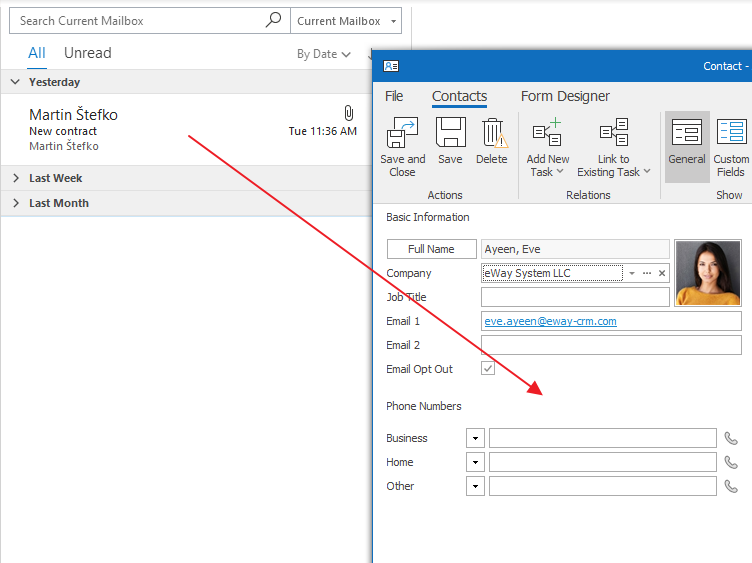Click the Save and Close ribbon icon
Image resolution: width=752 pixels, height=563 pixels.
(x=402, y=133)
